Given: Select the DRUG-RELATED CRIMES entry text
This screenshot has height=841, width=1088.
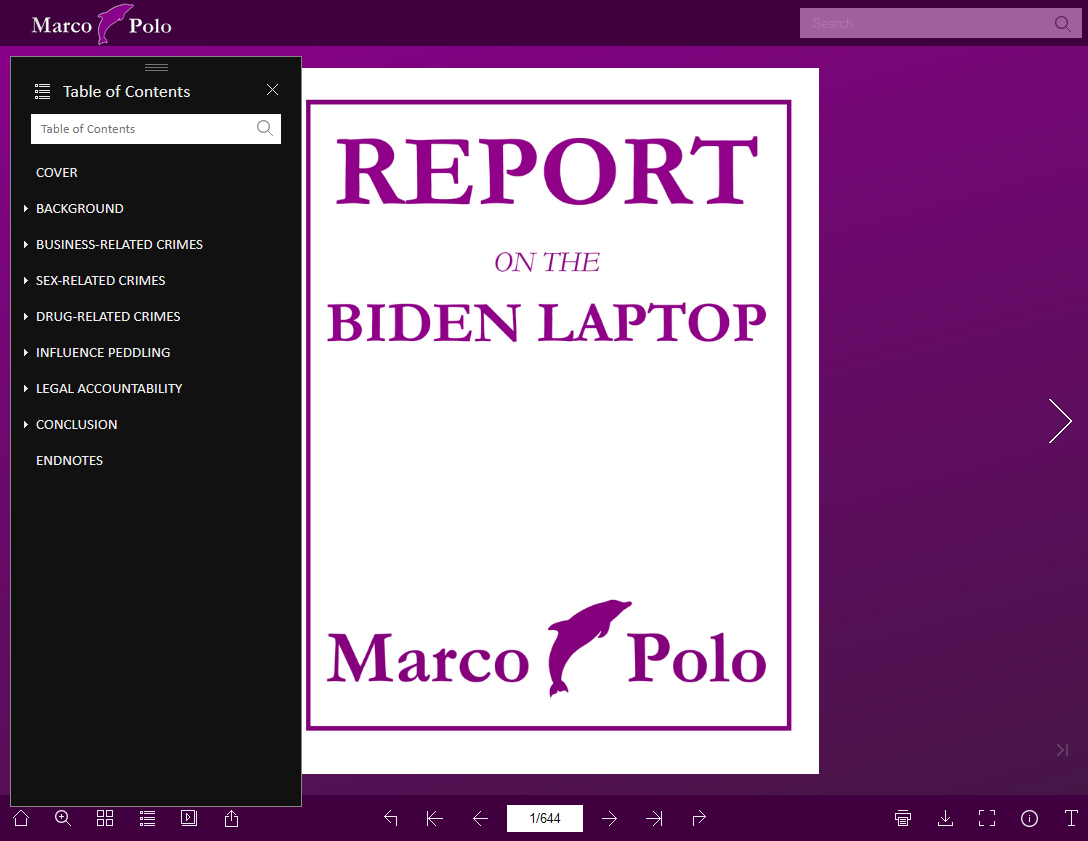Looking at the screenshot, I should (108, 317).
